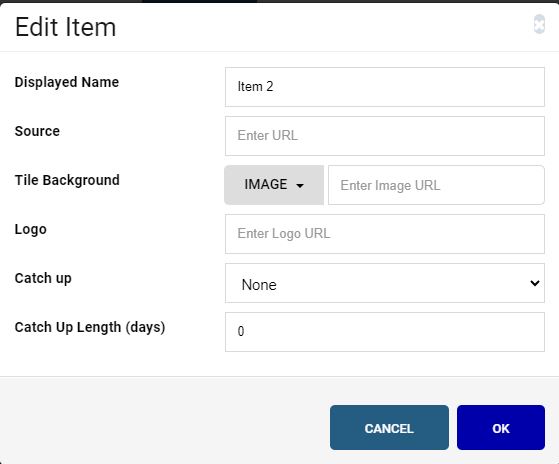559x464 pixels.
Task: Focus the Enter Image URL field
Action: 436,185
